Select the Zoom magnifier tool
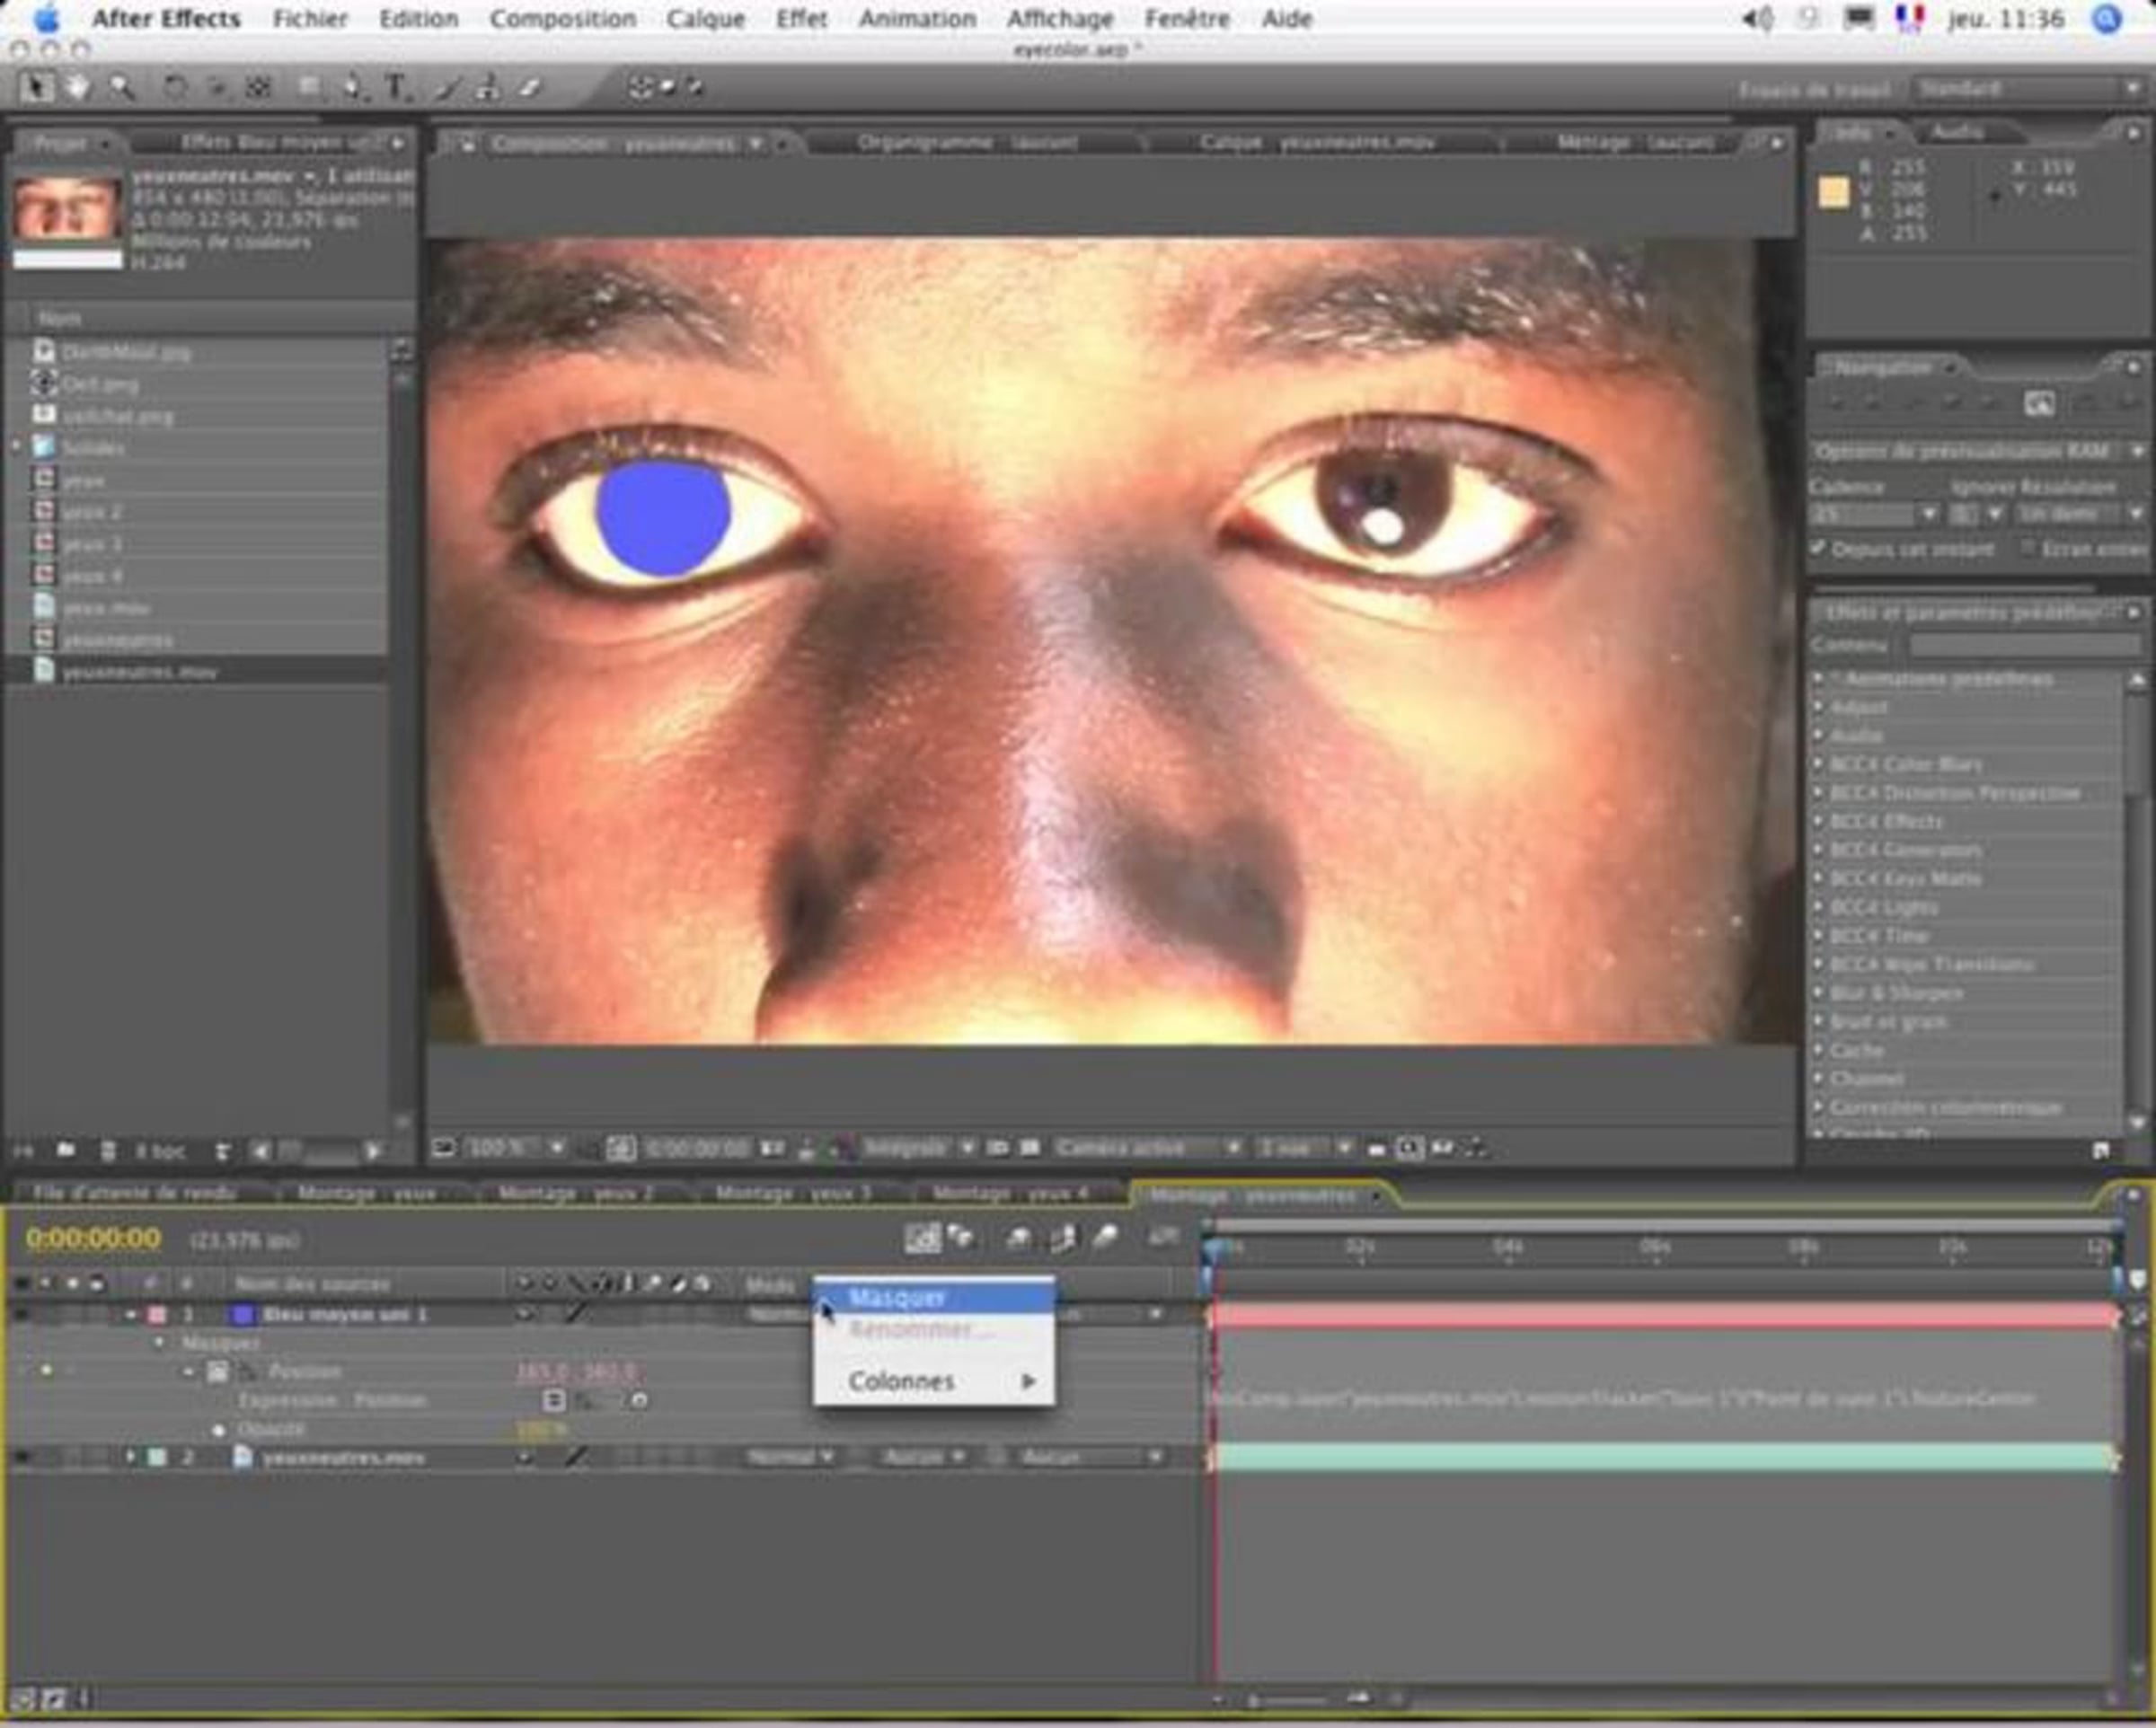This screenshot has width=2156, height=1728. point(122,88)
